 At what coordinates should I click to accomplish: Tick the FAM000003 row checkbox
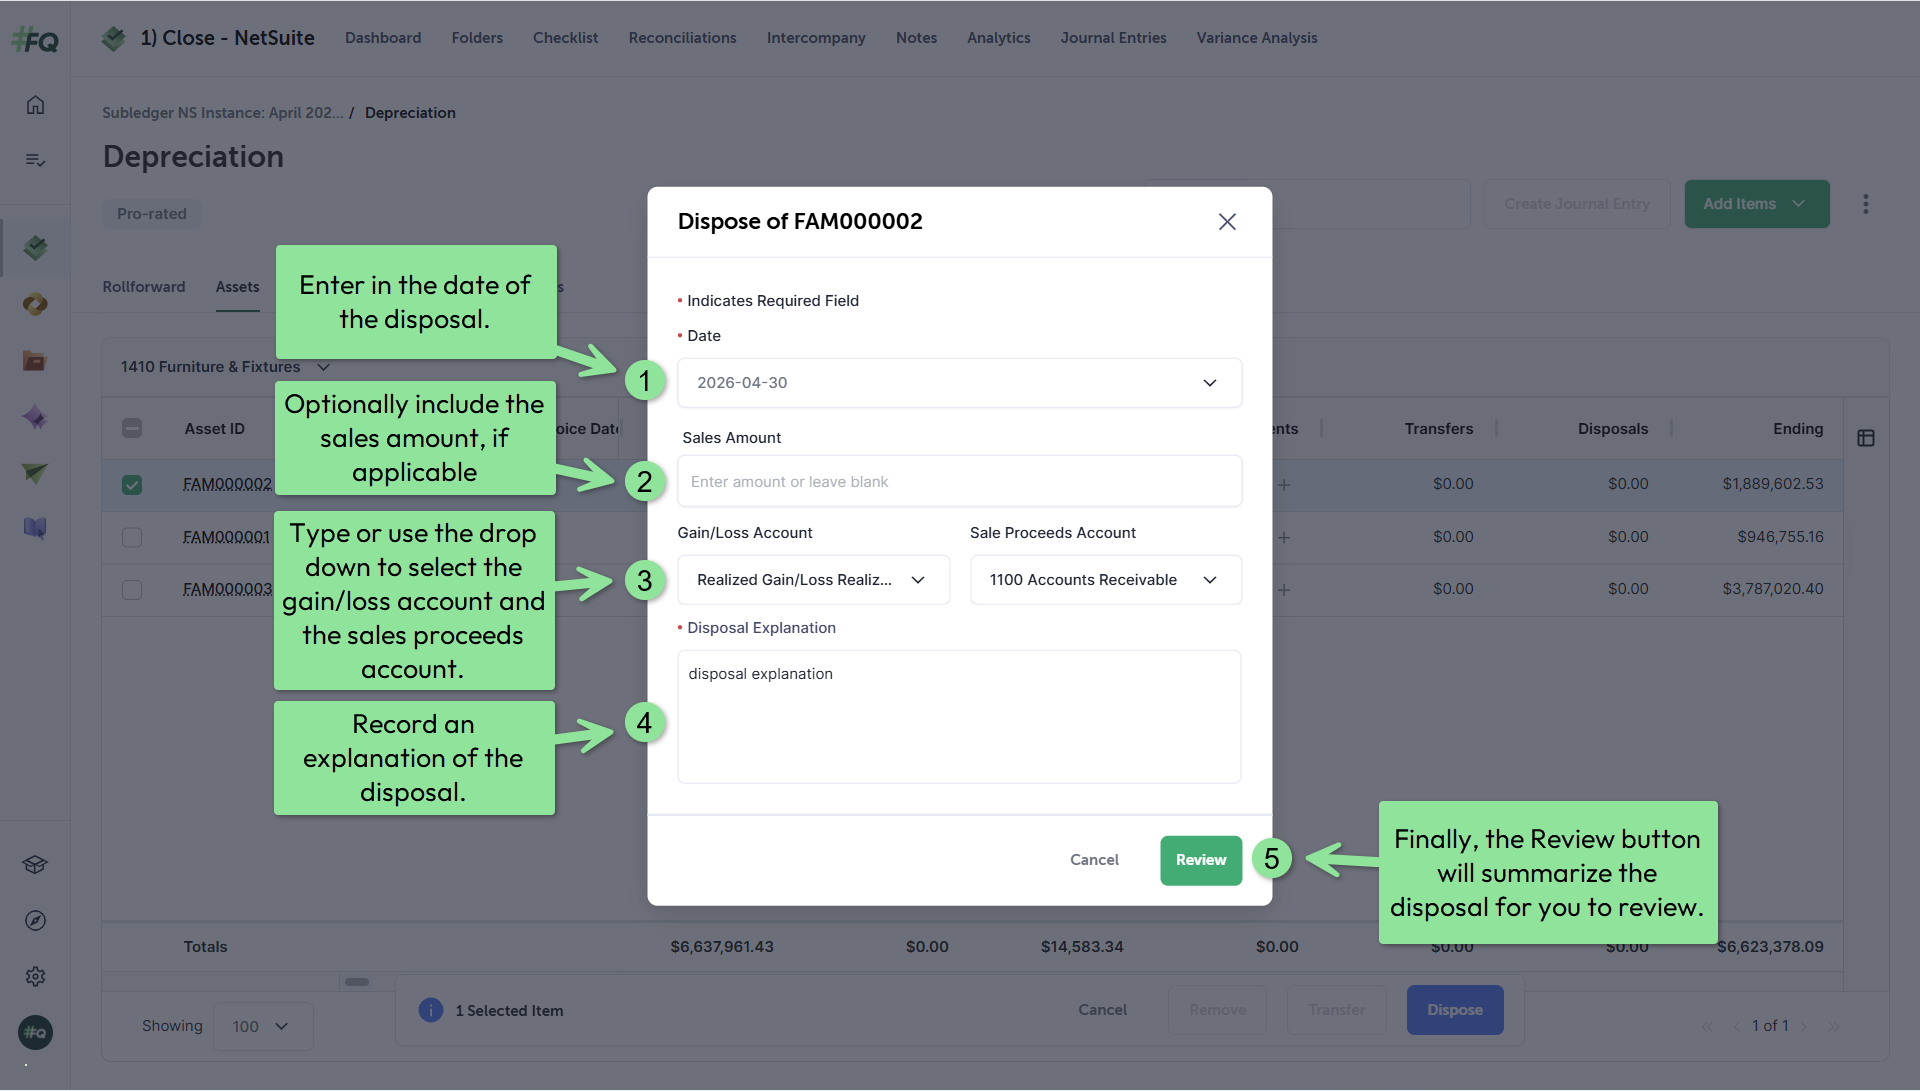coord(132,589)
